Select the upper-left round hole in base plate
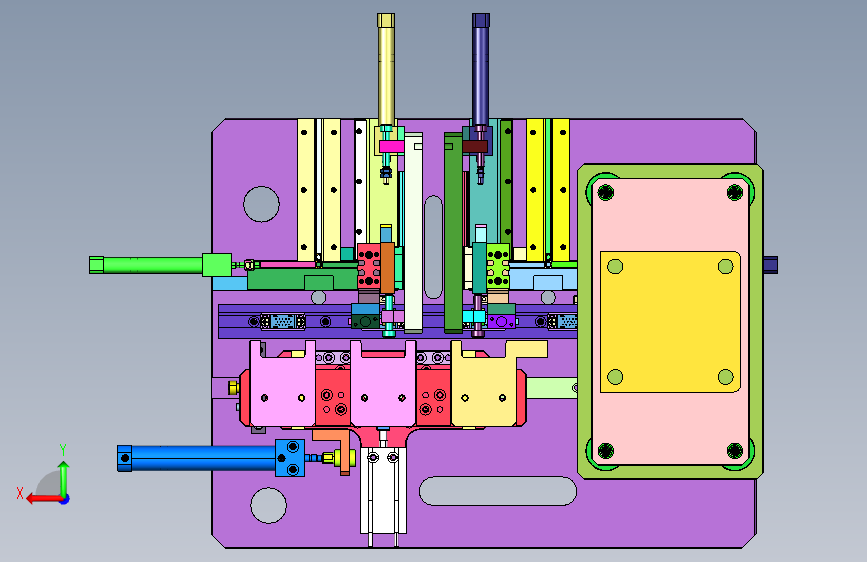867x562 pixels. point(261,204)
